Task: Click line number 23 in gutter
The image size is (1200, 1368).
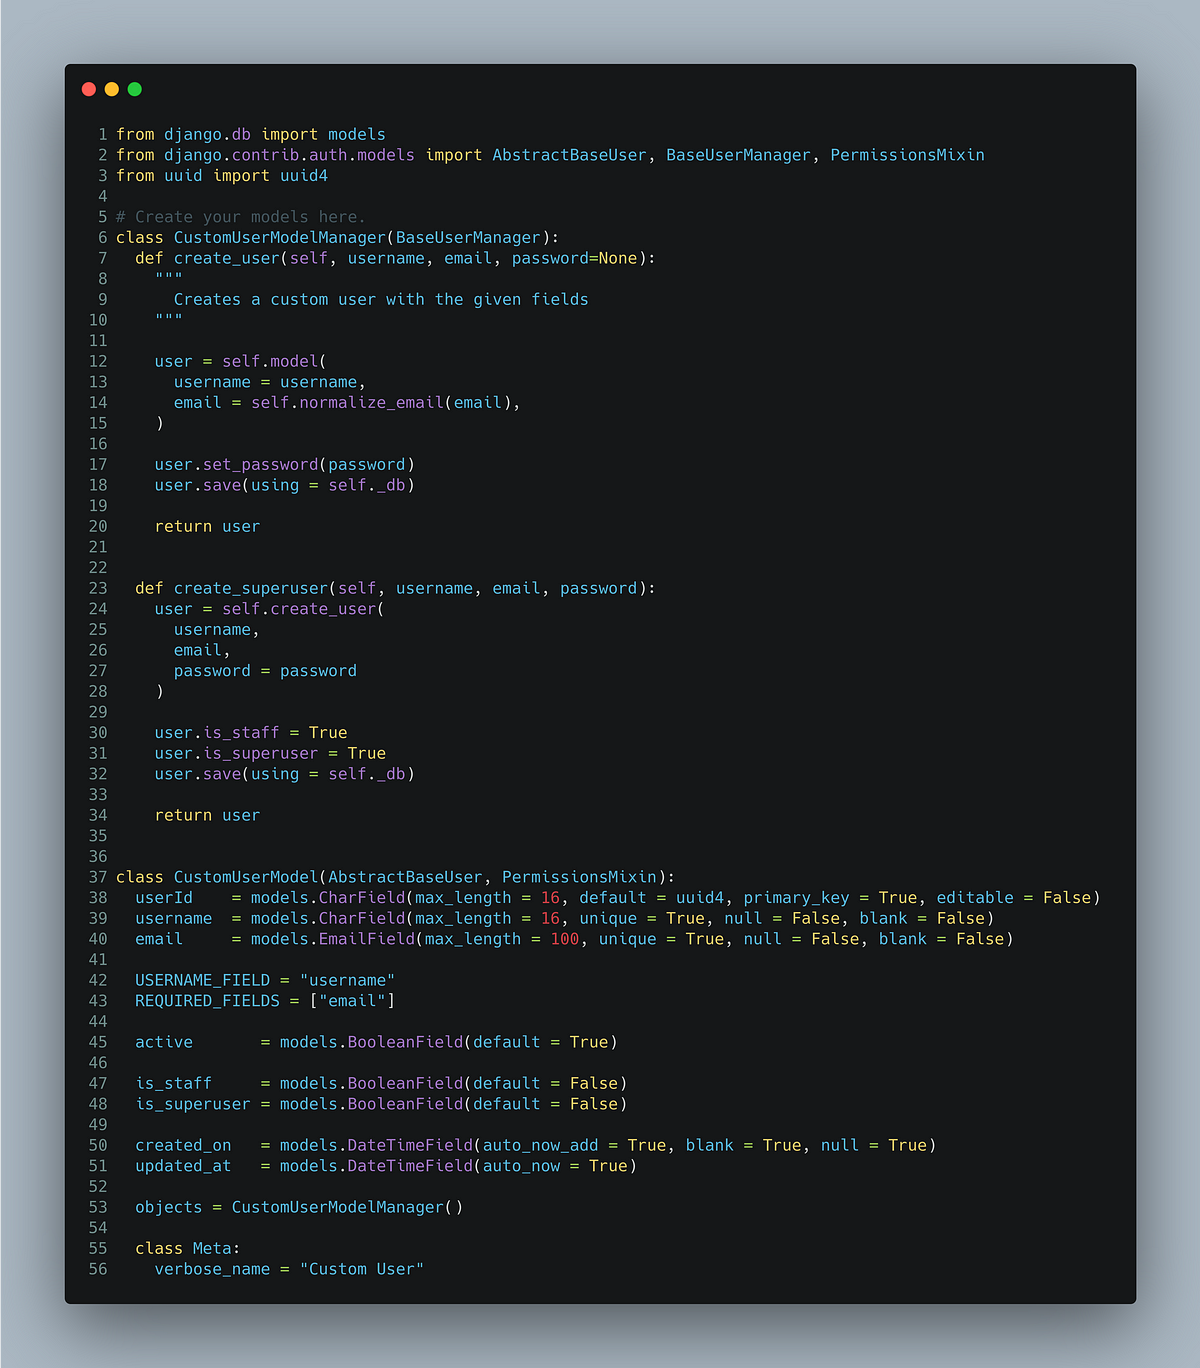Action: click(98, 589)
